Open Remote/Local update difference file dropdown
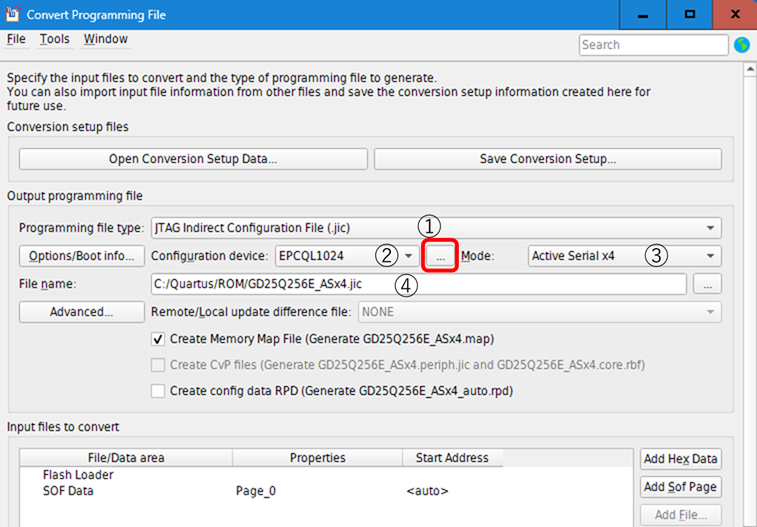 pyautogui.click(x=540, y=312)
